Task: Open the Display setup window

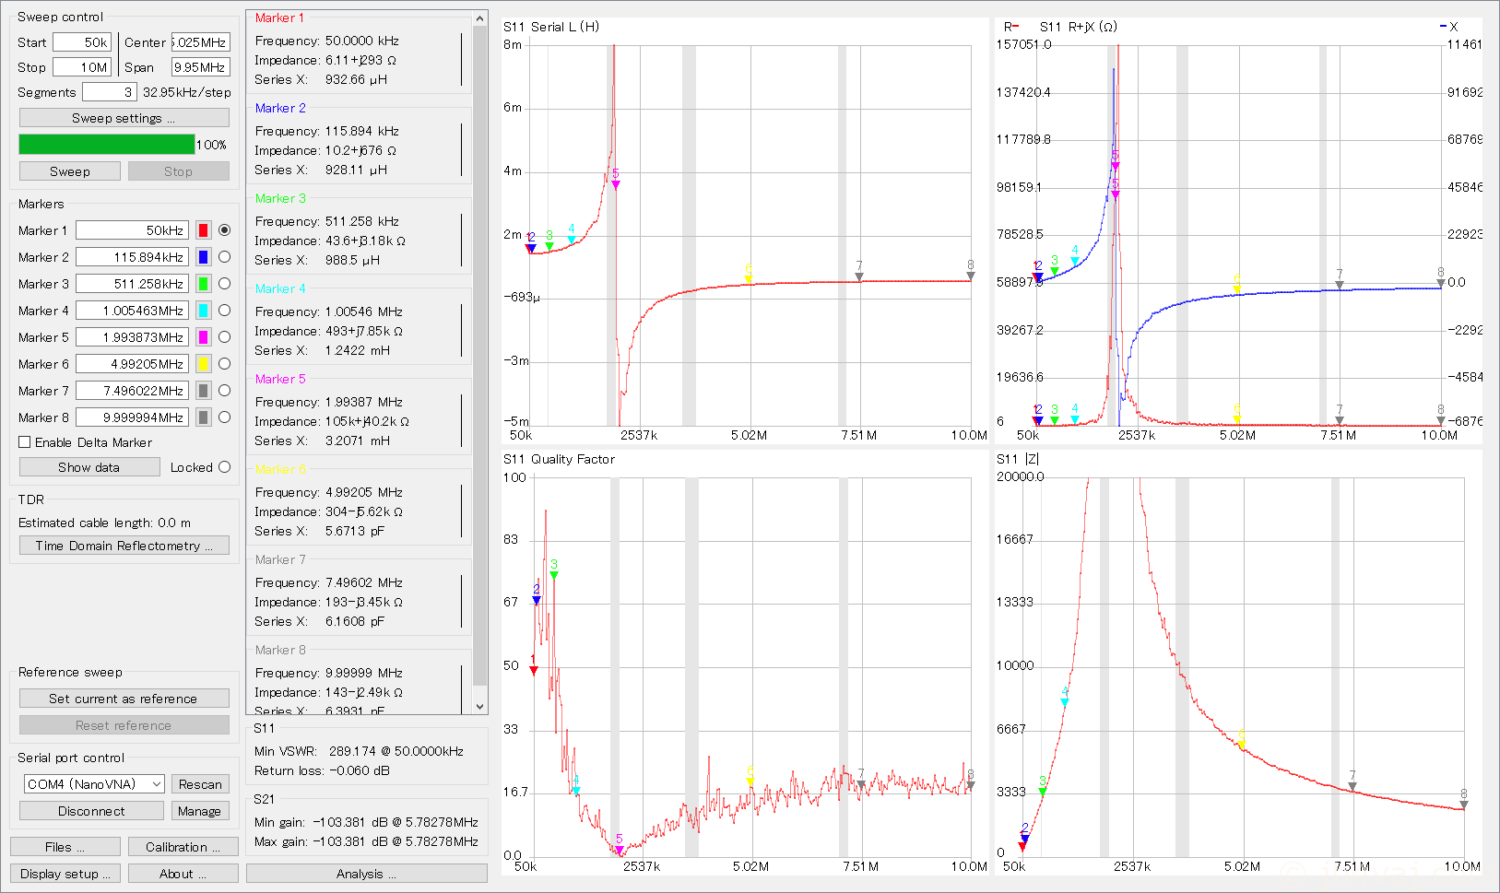Action: pos(65,874)
